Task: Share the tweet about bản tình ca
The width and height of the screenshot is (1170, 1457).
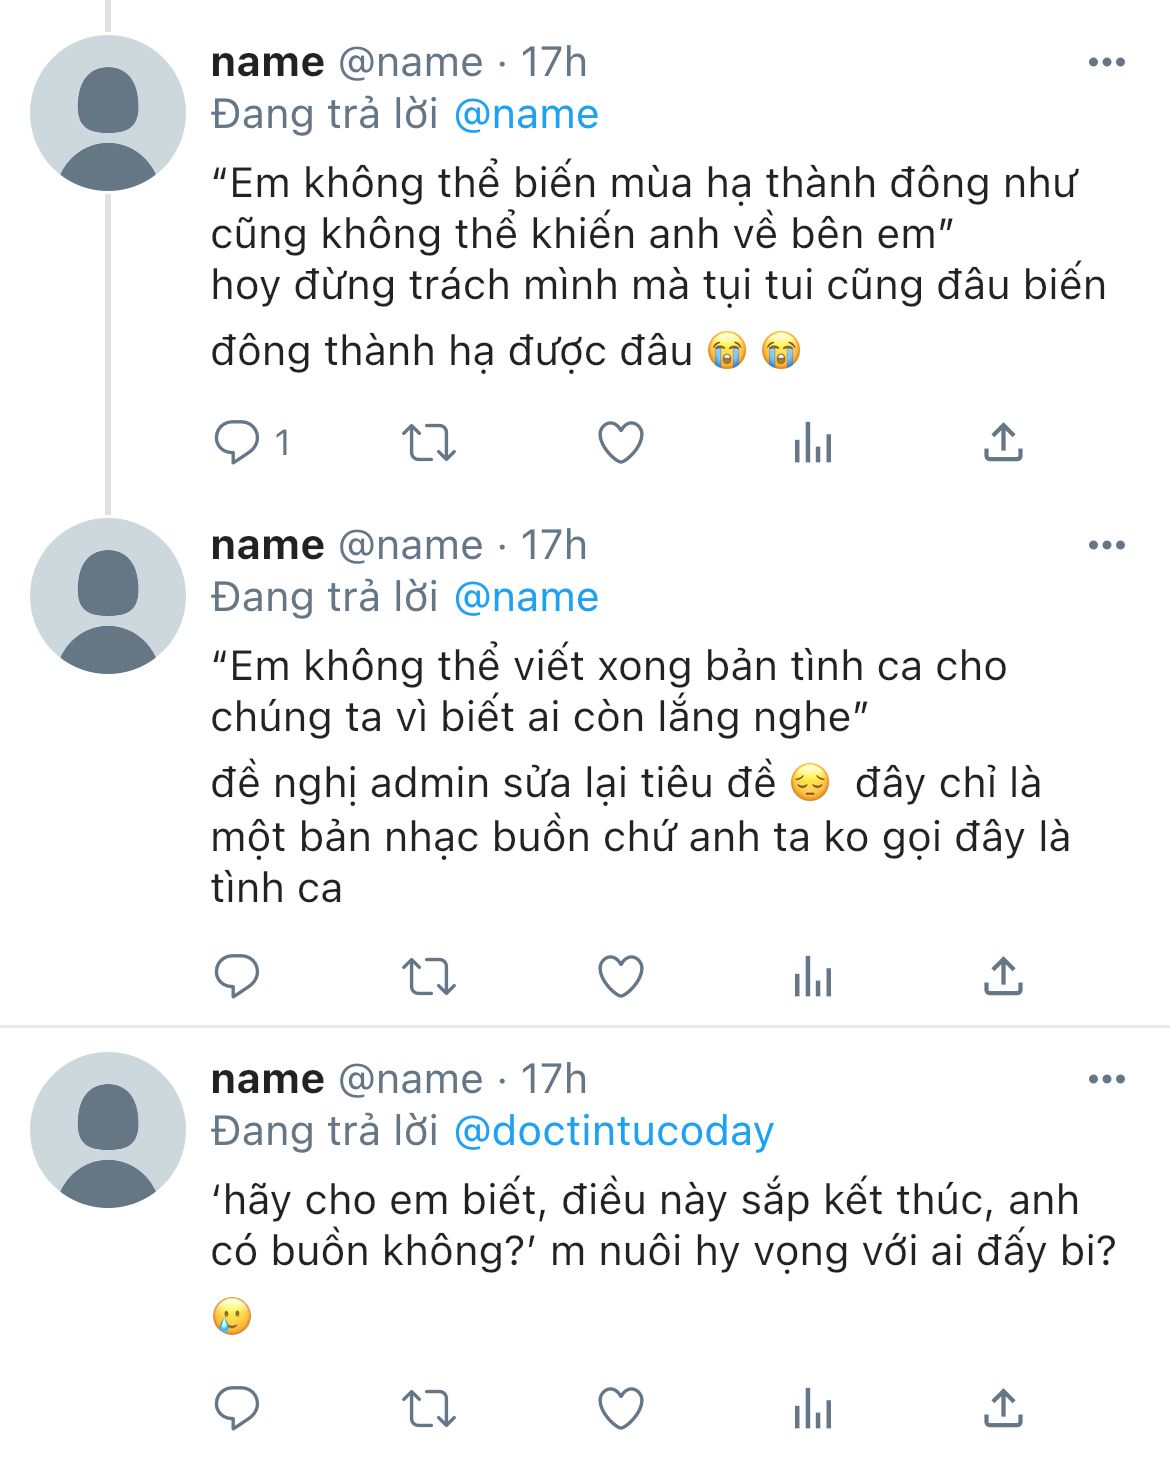Action: (x=1003, y=976)
